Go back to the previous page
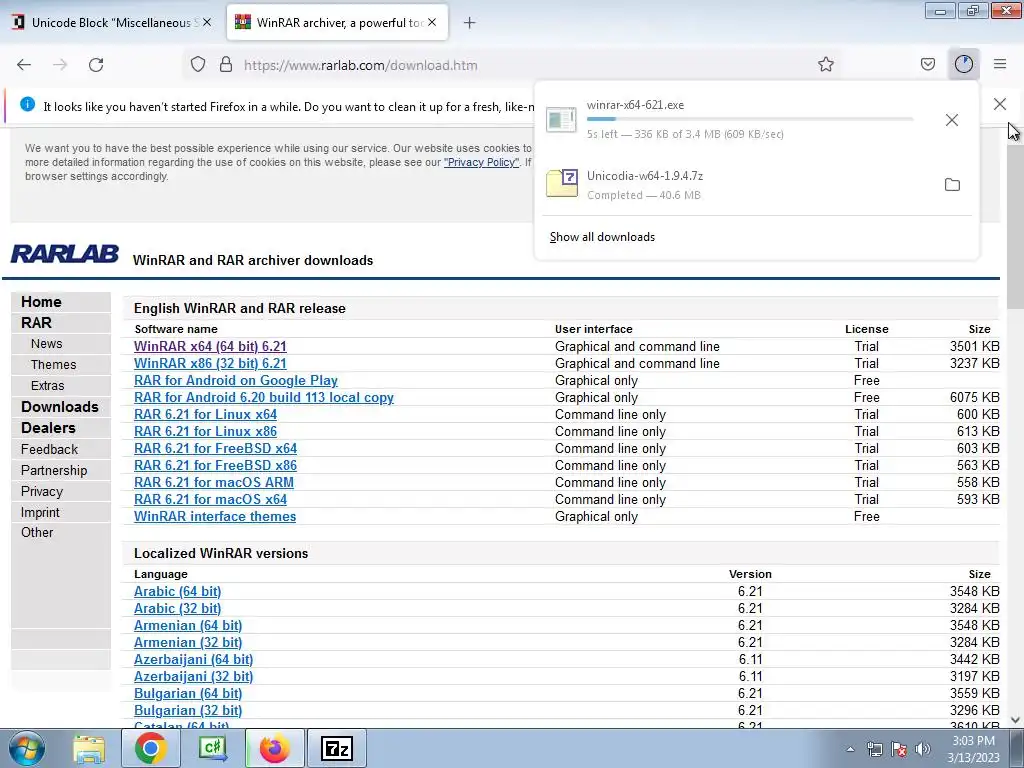1024x768 pixels. pyautogui.click(x=24, y=65)
